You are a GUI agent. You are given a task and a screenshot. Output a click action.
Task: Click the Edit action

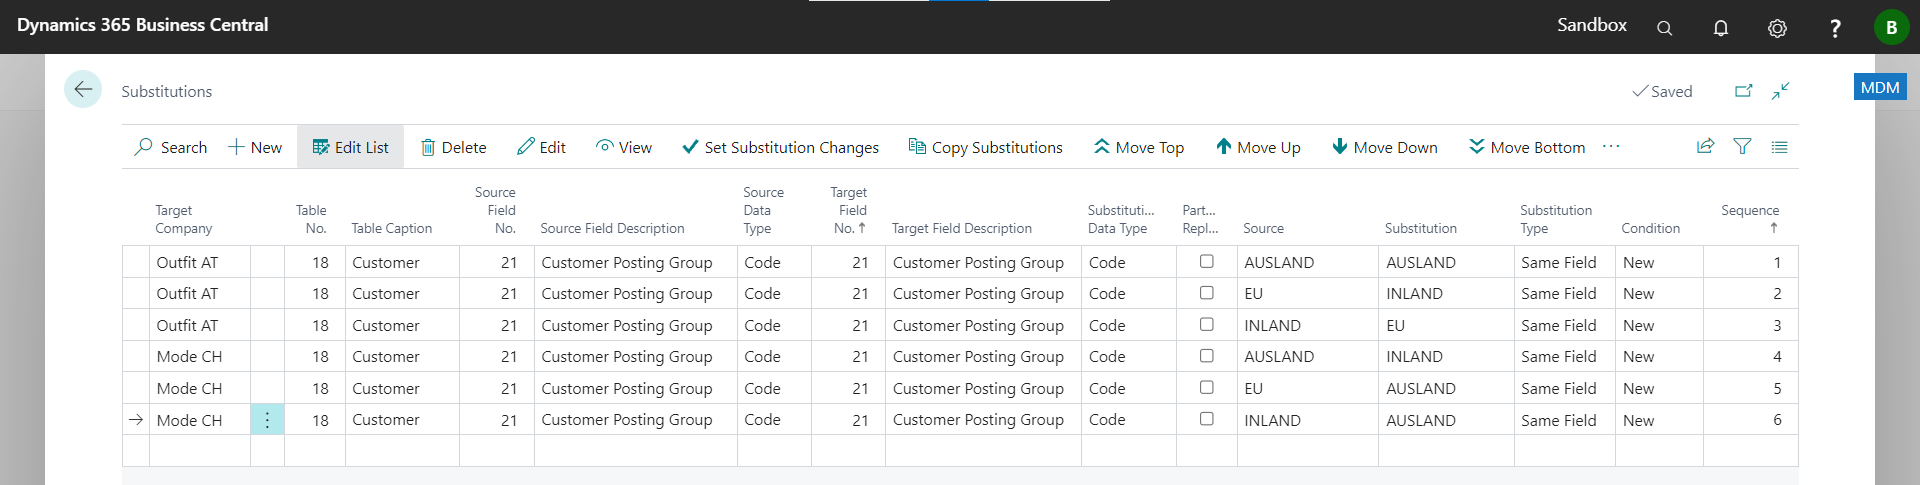541,147
